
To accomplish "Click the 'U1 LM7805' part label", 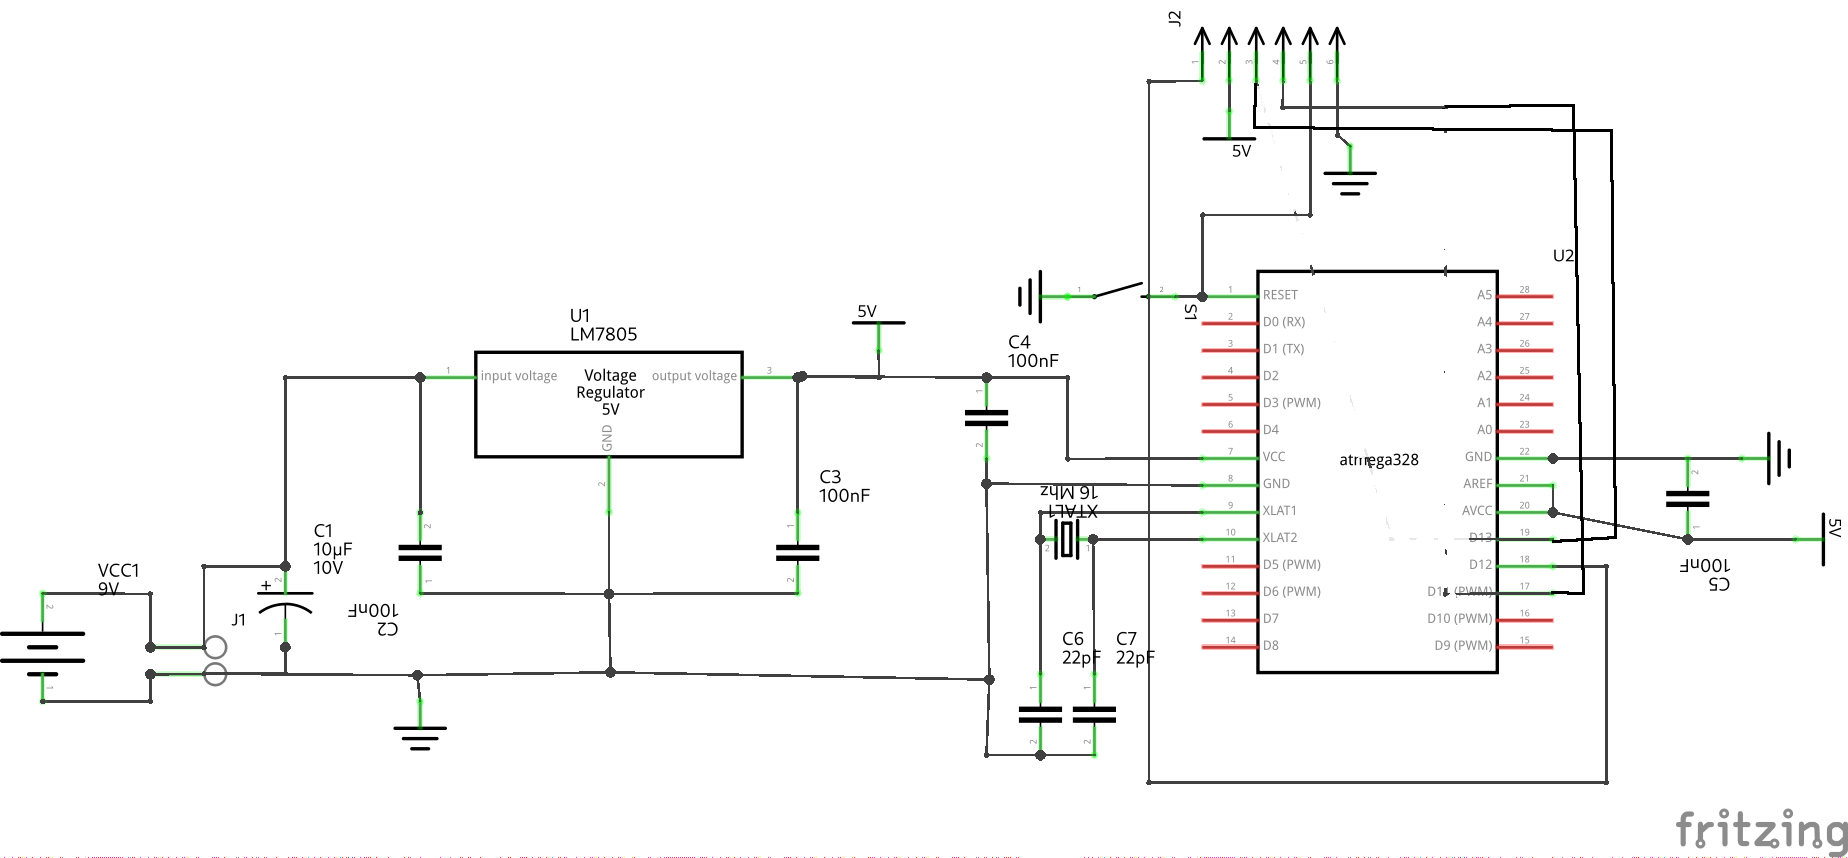I will click(x=603, y=325).
